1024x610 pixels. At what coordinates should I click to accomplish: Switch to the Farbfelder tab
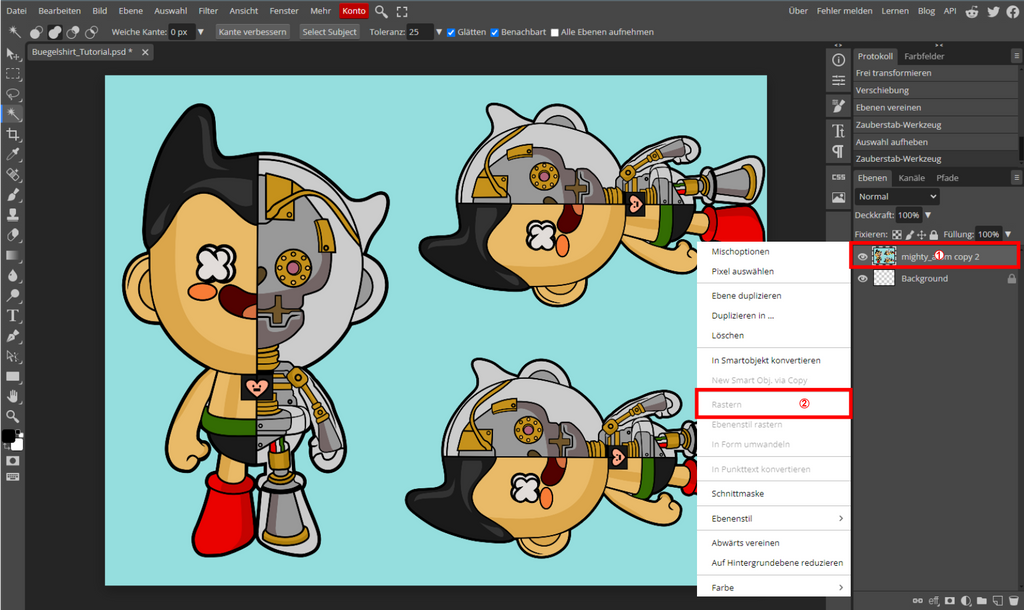click(924, 56)
